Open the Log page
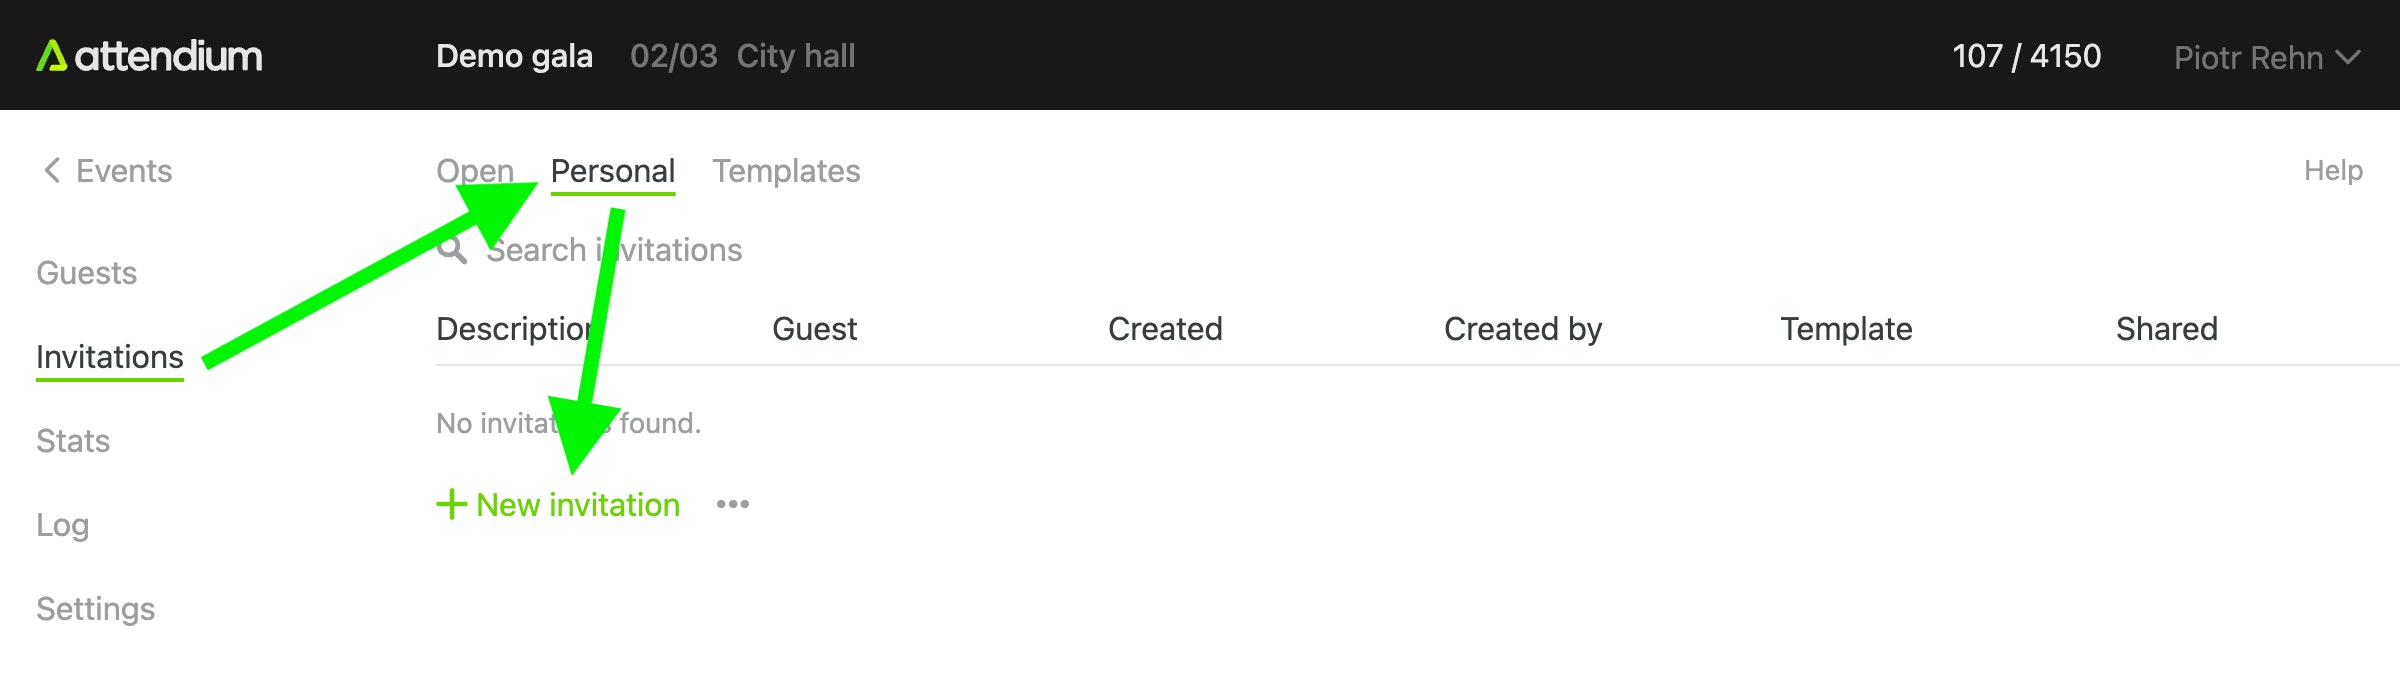Screen dimensions: 2400x674 point(62,525)
